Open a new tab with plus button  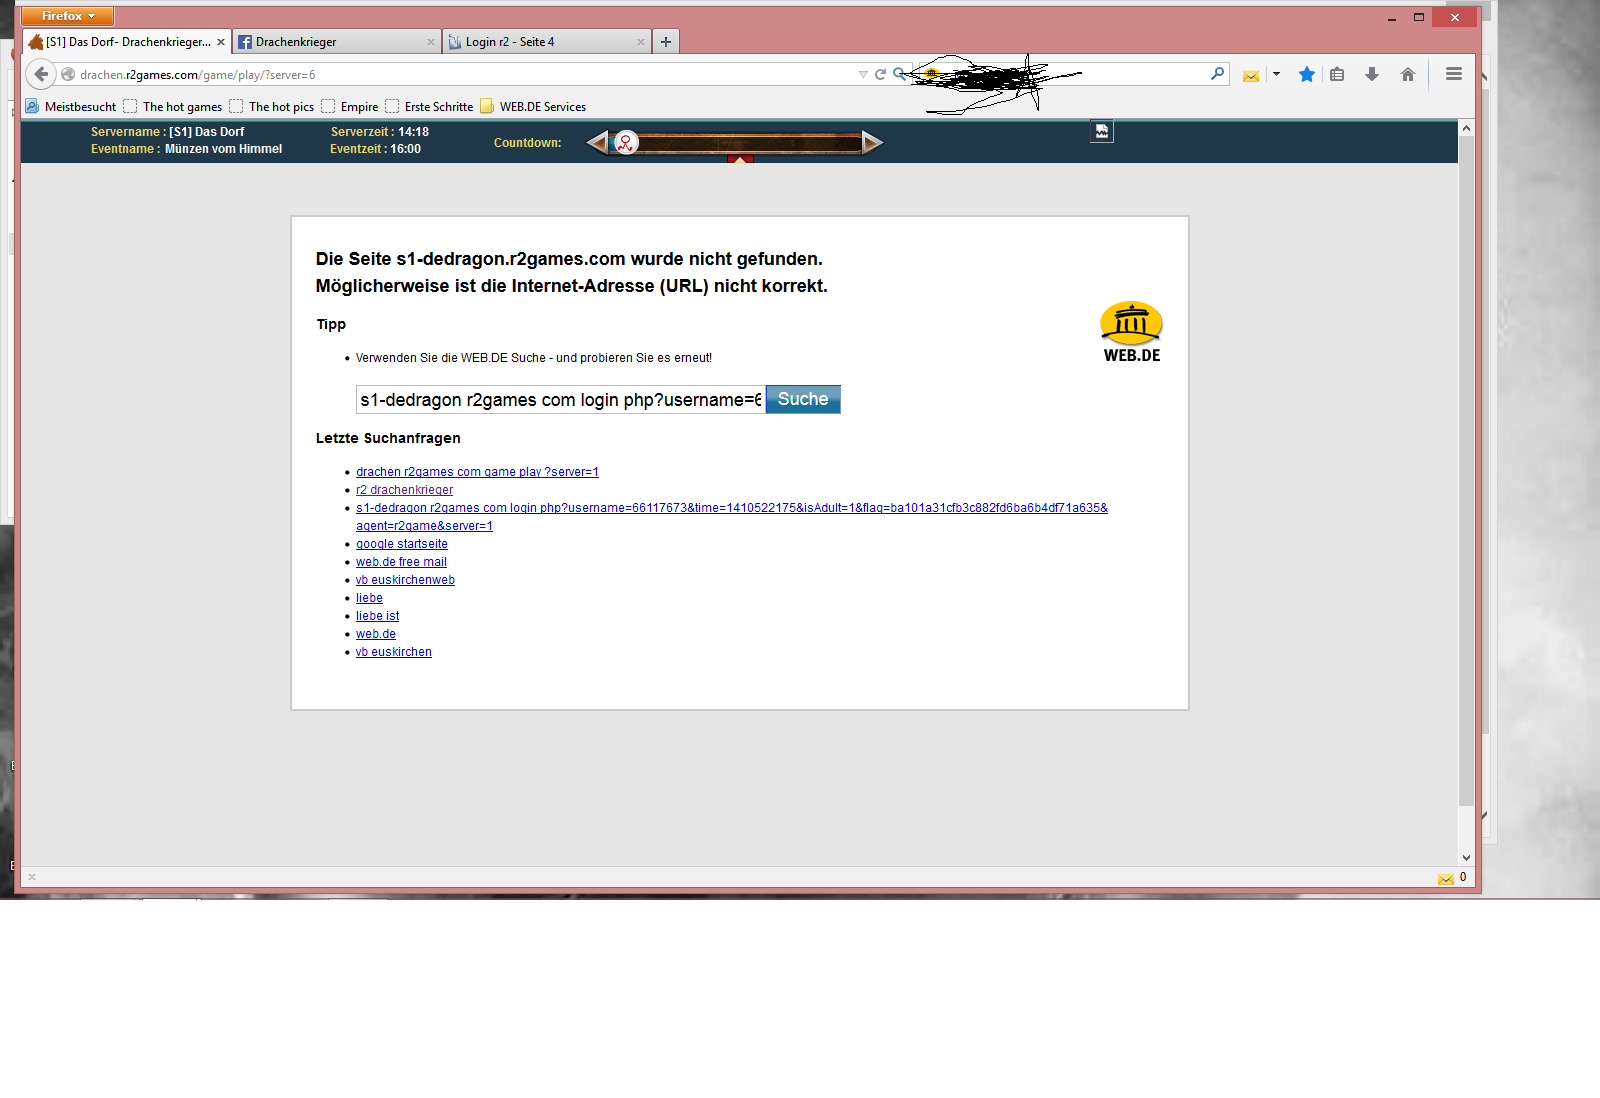pos(666,42)
